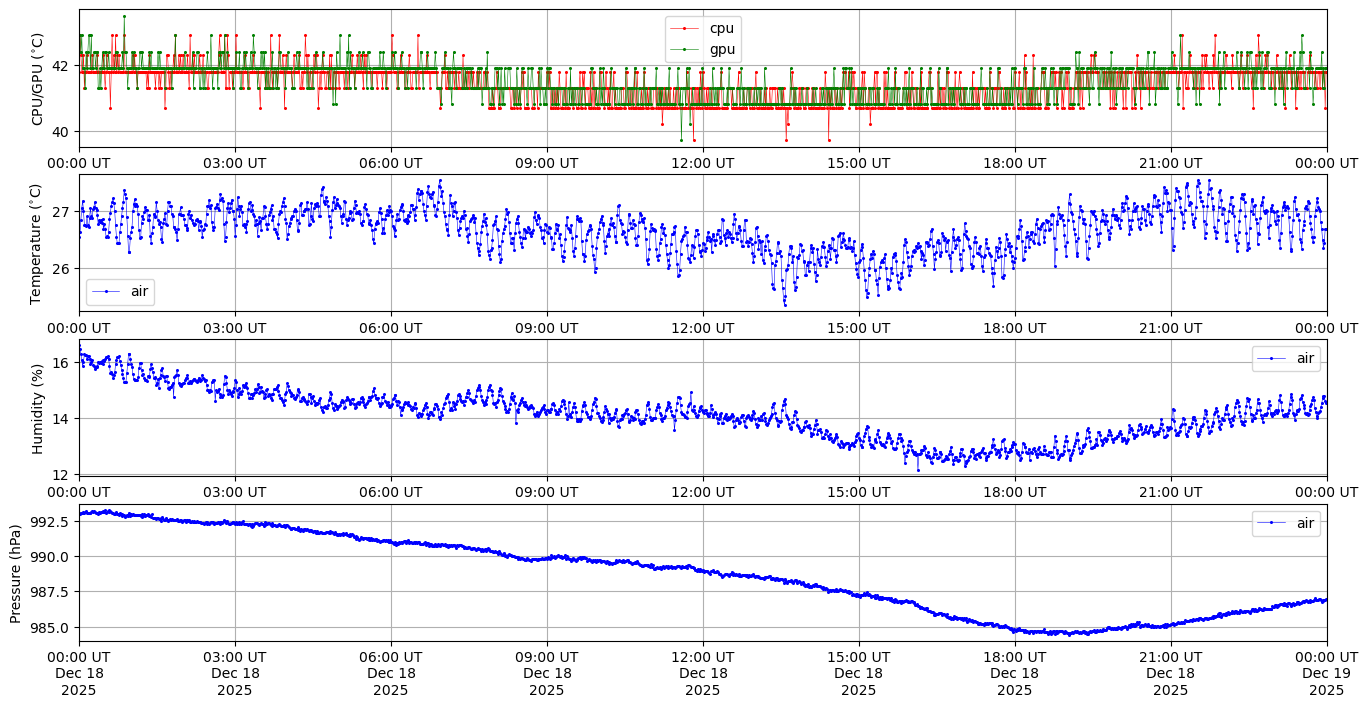Select the CPU/GPU (°C) y-axis label

(38, 79)
